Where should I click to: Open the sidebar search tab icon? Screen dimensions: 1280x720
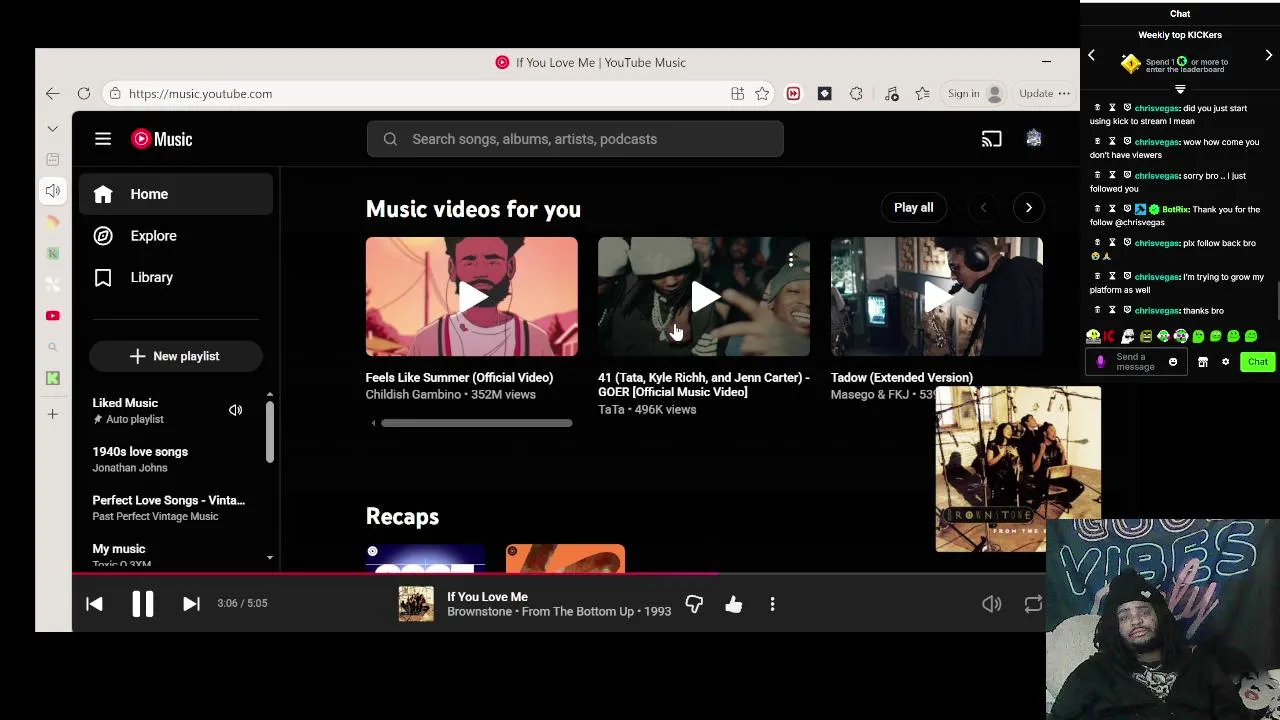pos(53,347)
